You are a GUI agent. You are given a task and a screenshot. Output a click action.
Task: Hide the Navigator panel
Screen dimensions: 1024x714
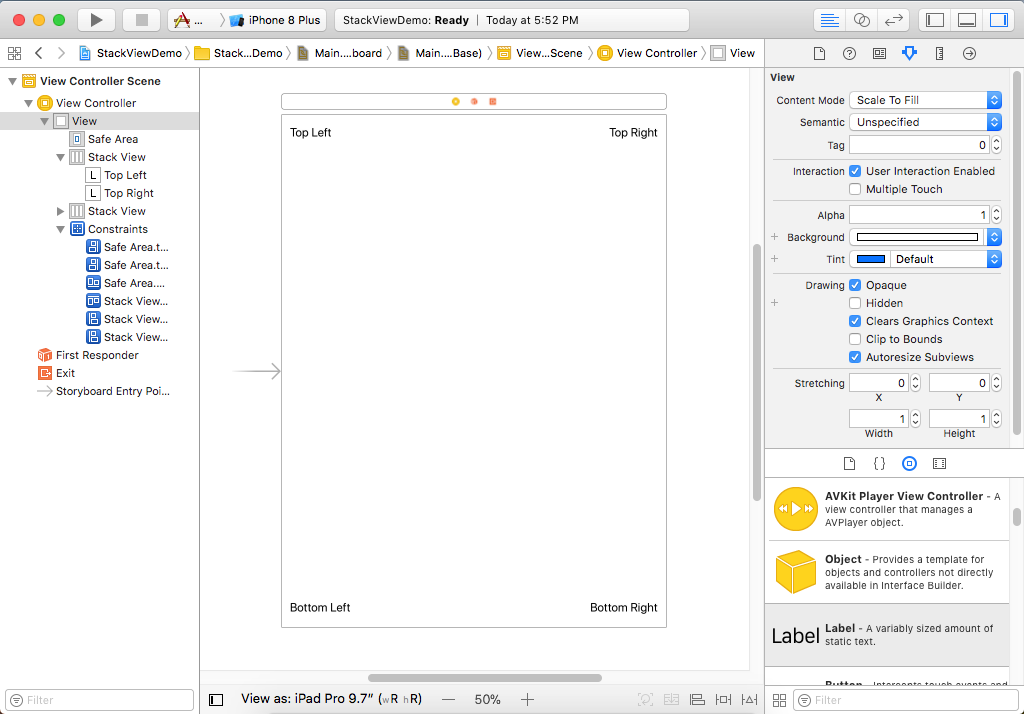pyautogui.click(x=935, y=20)
